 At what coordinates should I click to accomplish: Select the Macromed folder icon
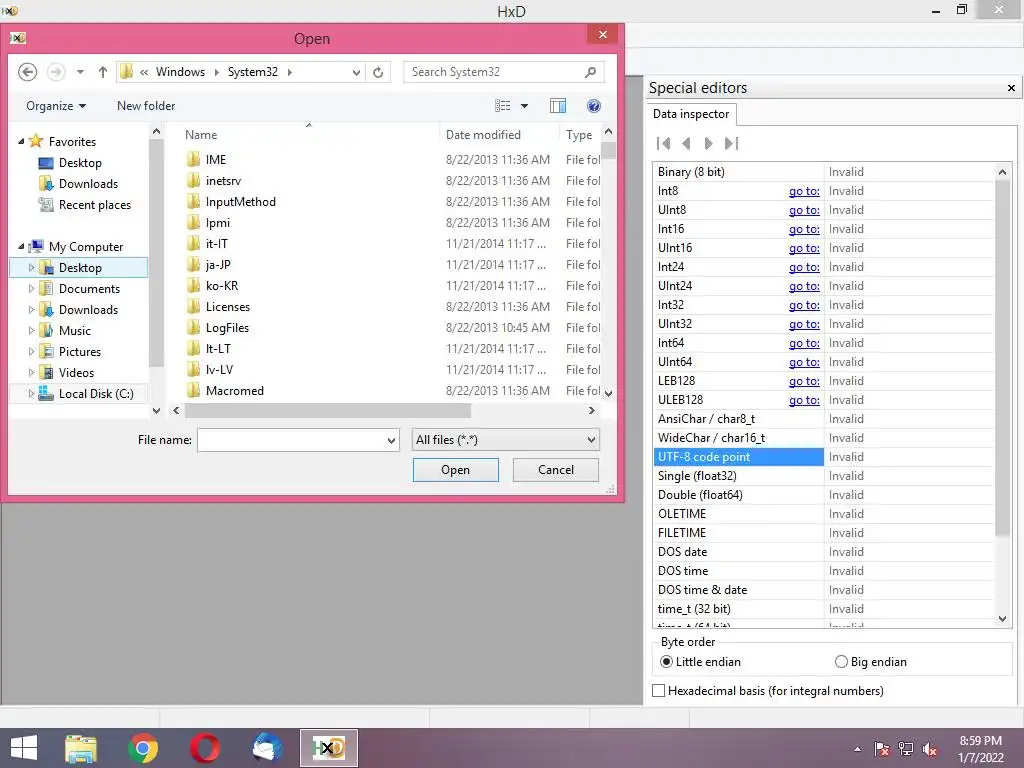193,391
